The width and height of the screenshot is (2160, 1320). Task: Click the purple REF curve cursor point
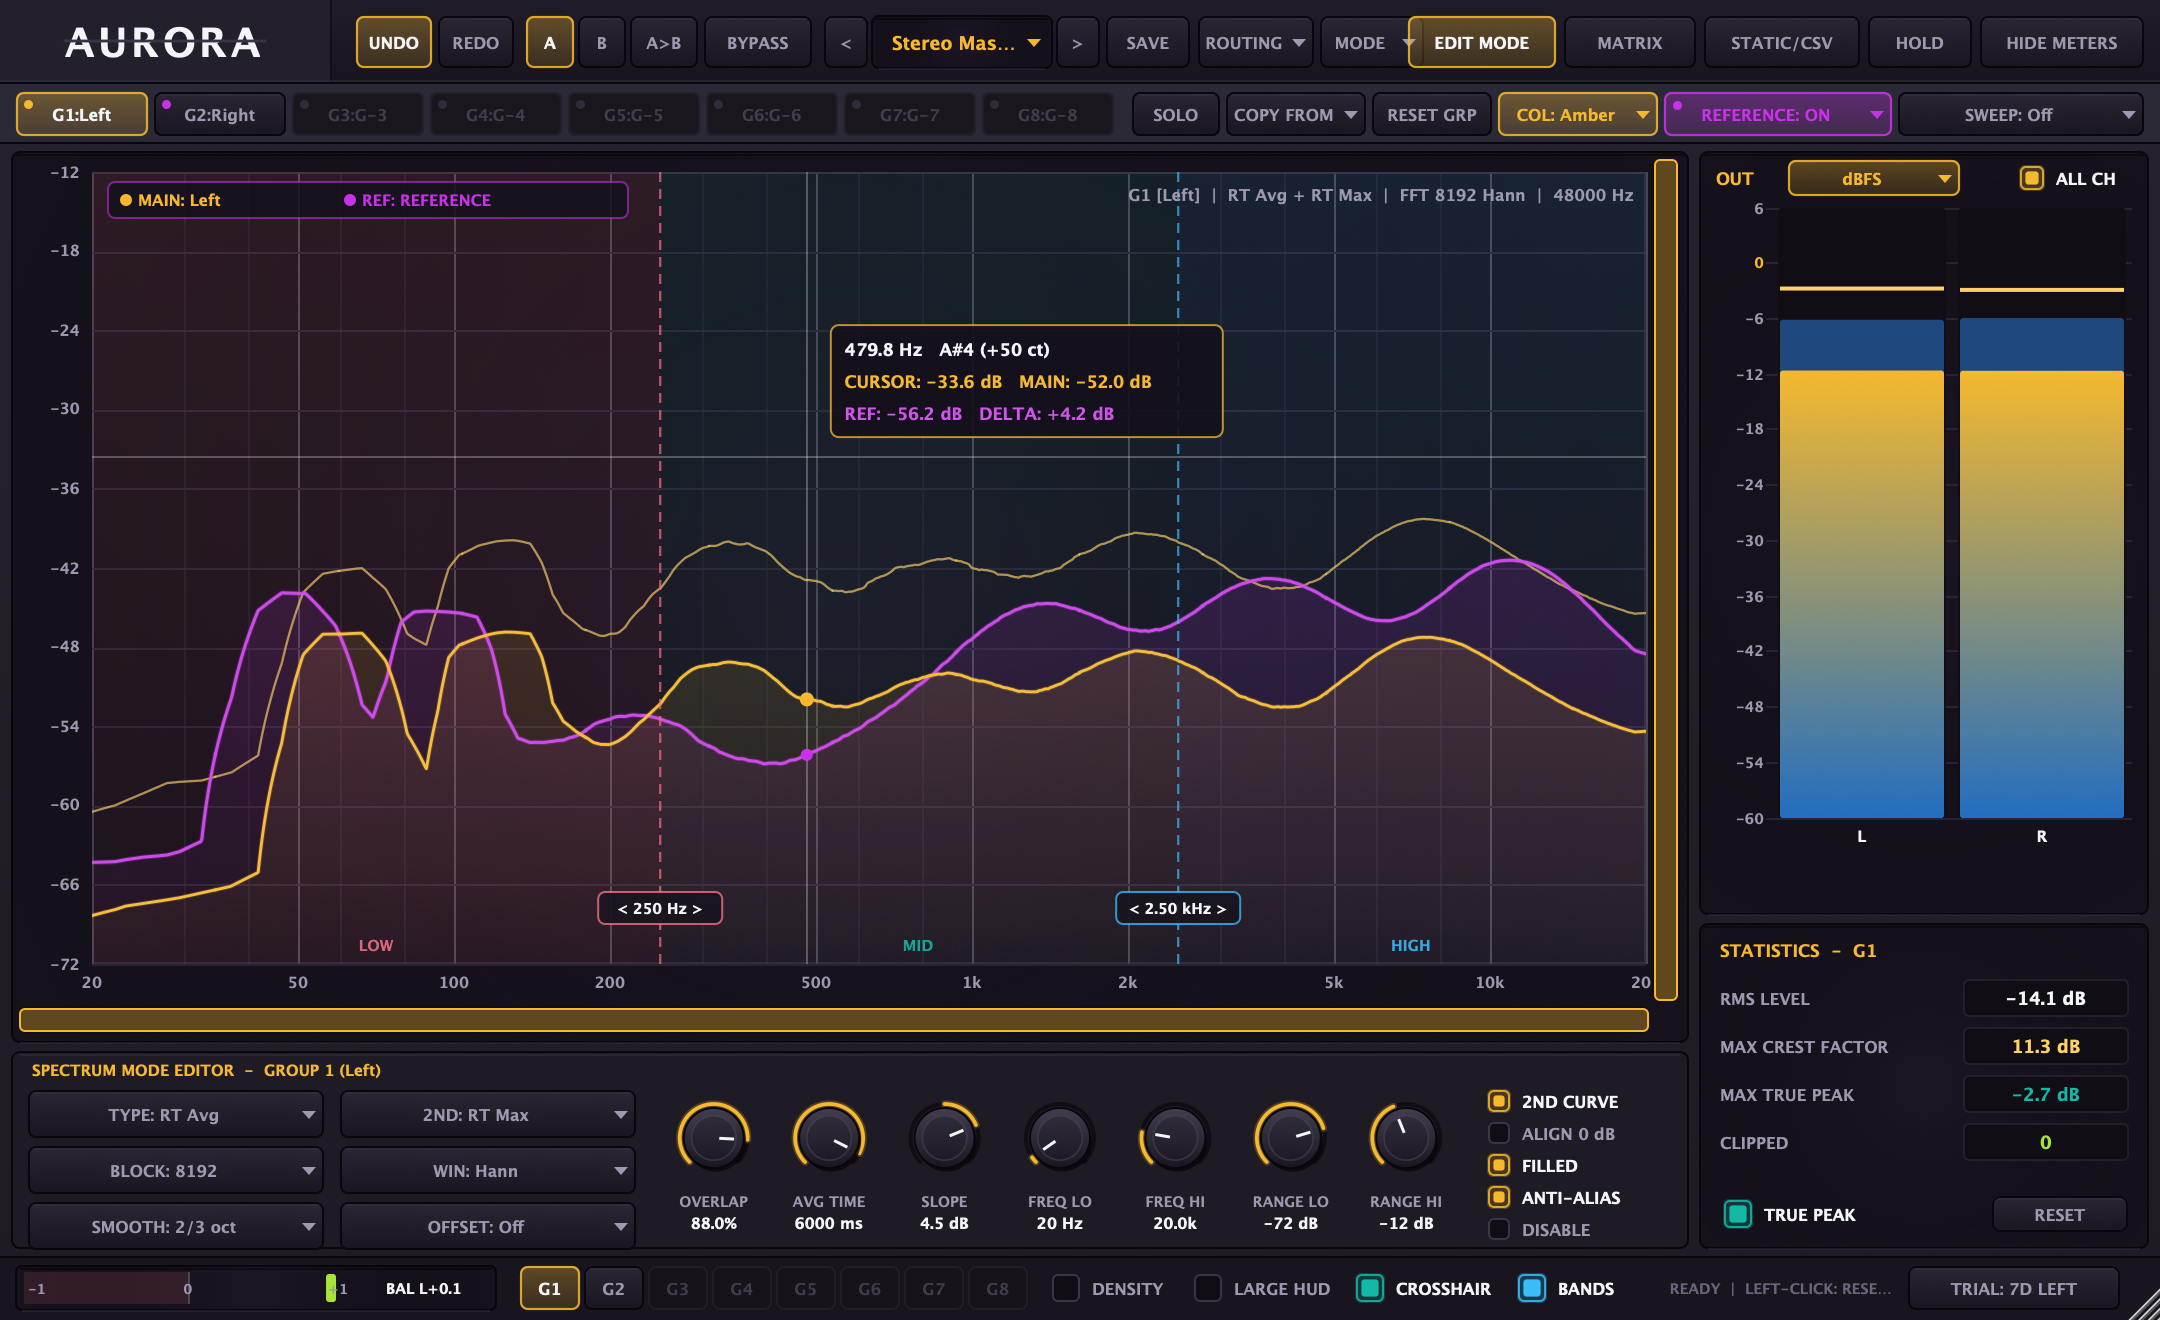(x=807, y=755)
